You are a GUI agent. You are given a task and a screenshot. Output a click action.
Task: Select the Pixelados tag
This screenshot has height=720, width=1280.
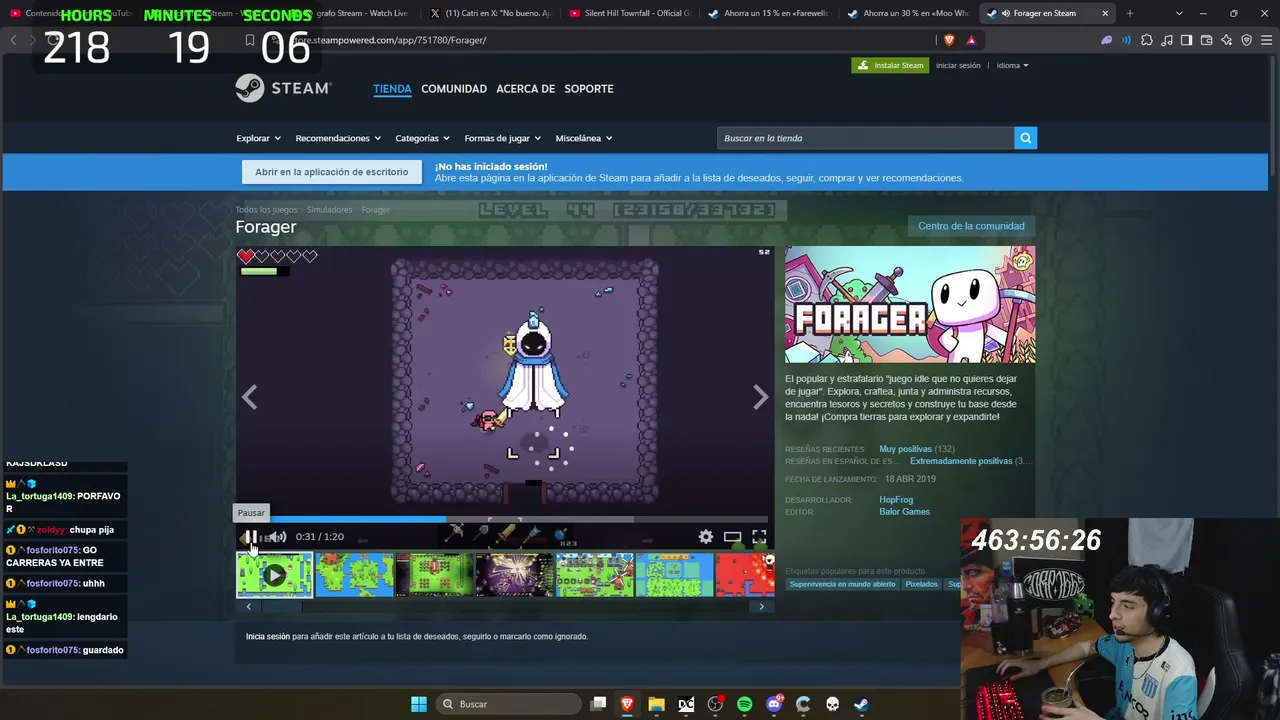coord(921,584)
